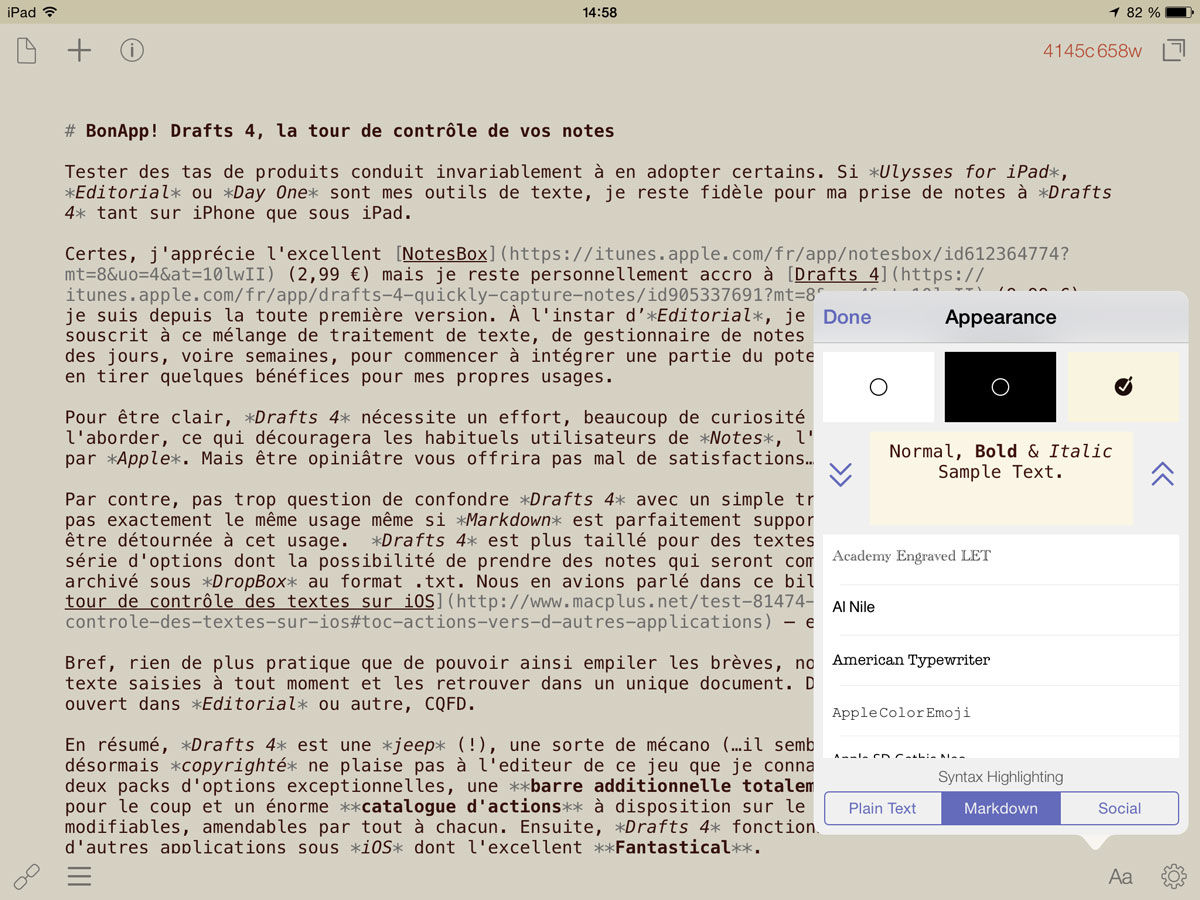Select the black dark theme
The image size is (1200, 900).
[1000, 386]
